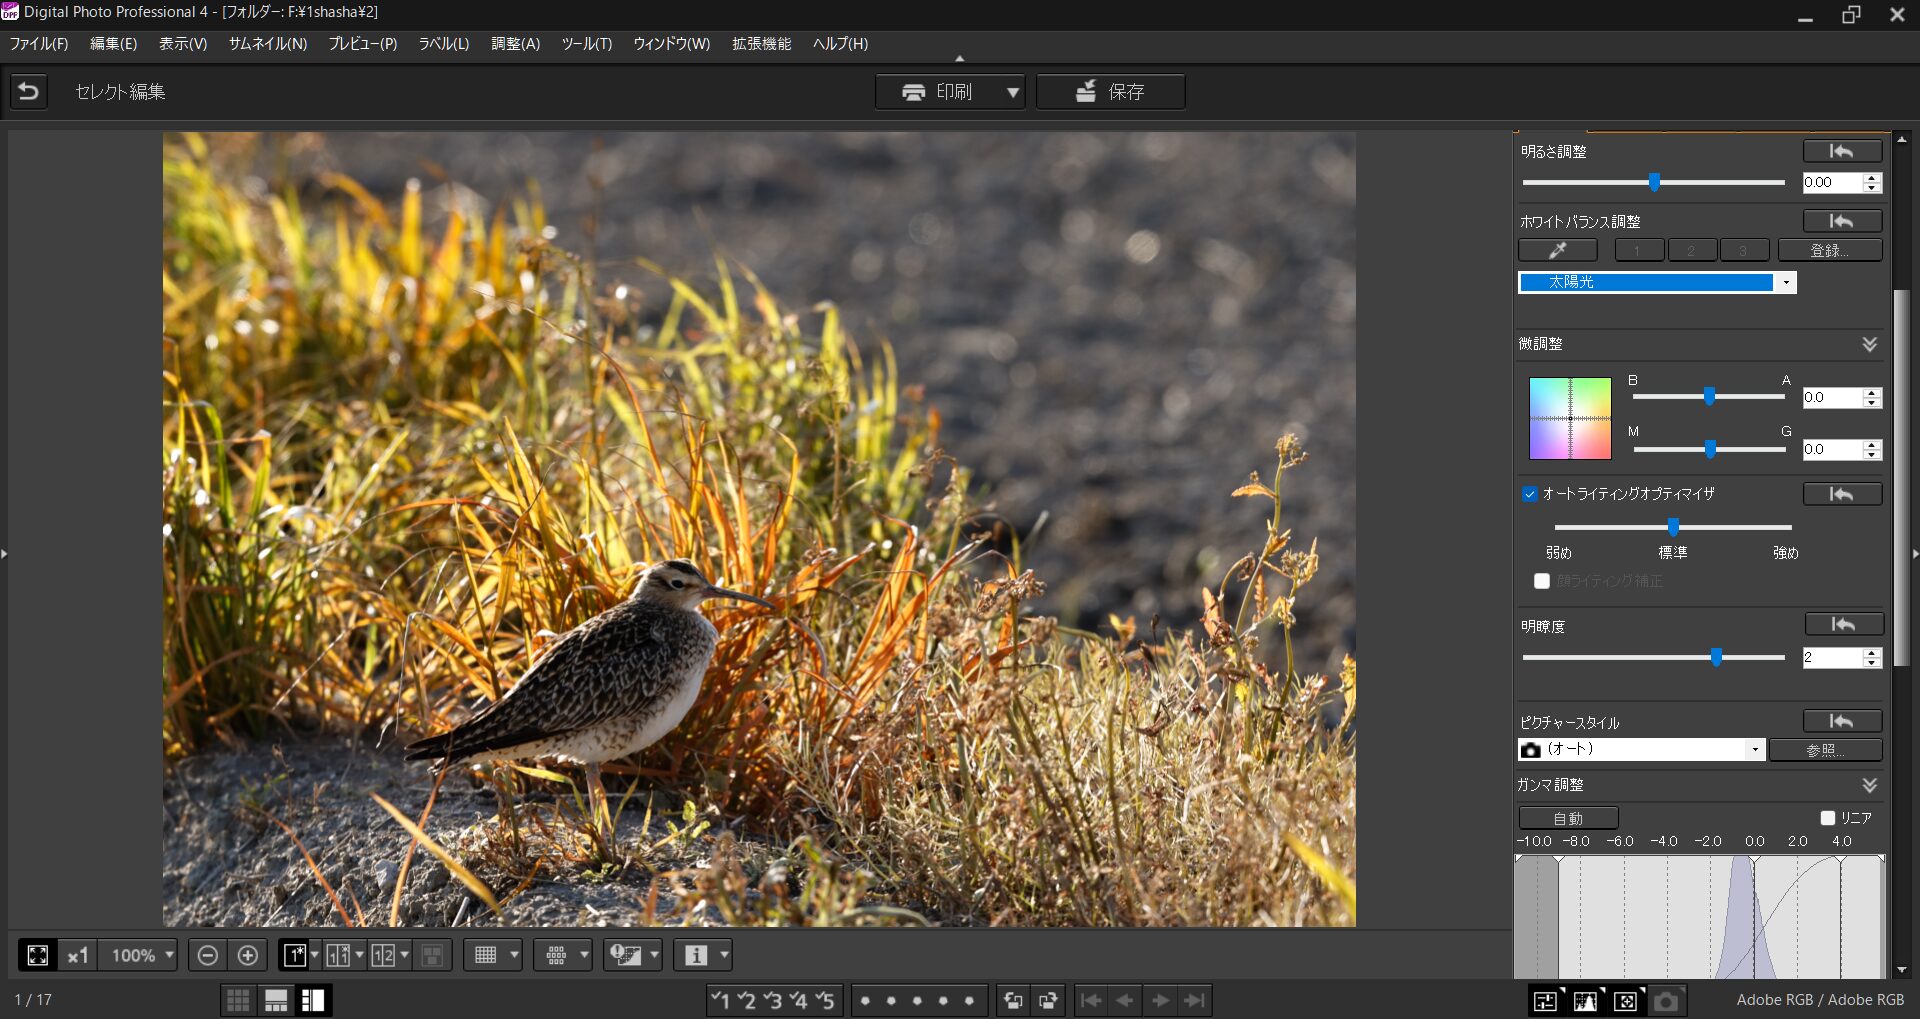
Task: Open the histogram palette icon
Action: click(1585, 1000)
